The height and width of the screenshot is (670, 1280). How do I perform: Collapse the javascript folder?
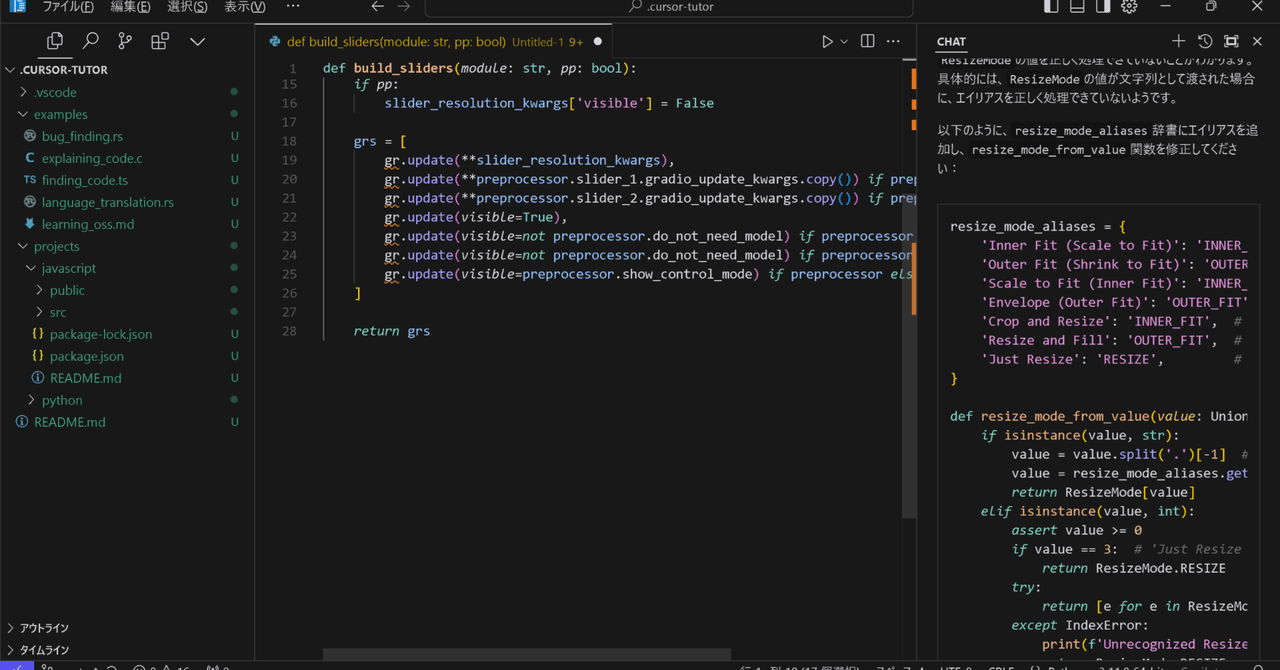pyautogui.click(x=69, y=268)
